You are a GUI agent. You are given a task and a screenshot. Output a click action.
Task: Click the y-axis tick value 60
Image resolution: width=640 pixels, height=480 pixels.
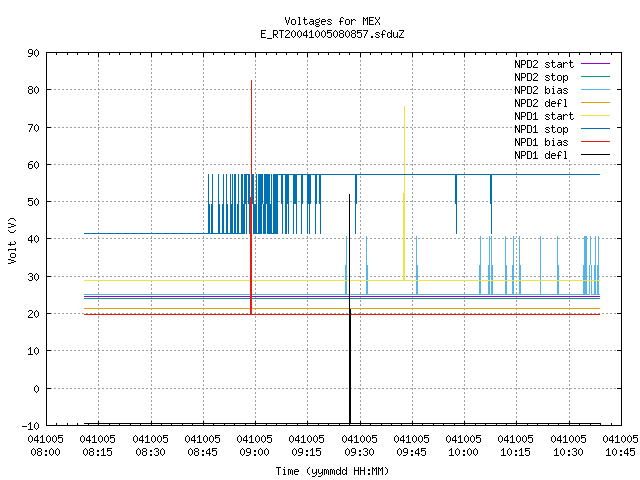pyautogui.click(x=33, y=165)
